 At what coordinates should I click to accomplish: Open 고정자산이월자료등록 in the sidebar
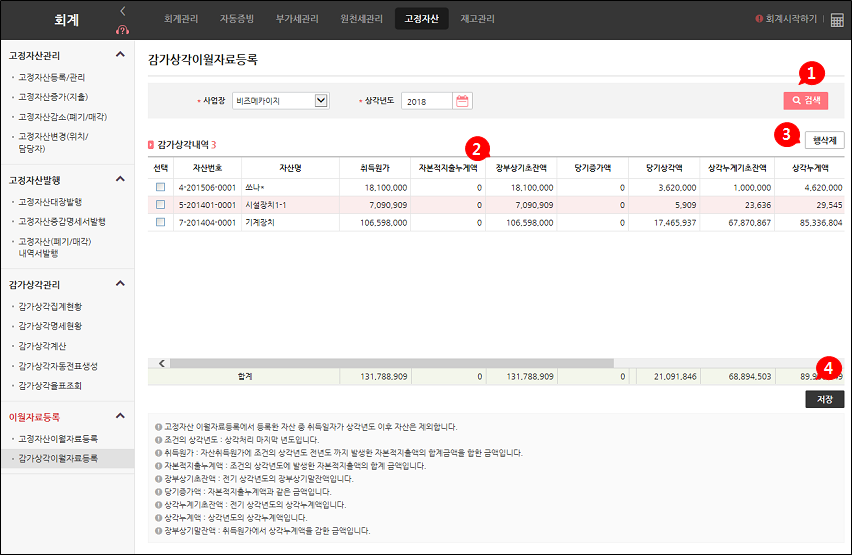click(58, 439)
